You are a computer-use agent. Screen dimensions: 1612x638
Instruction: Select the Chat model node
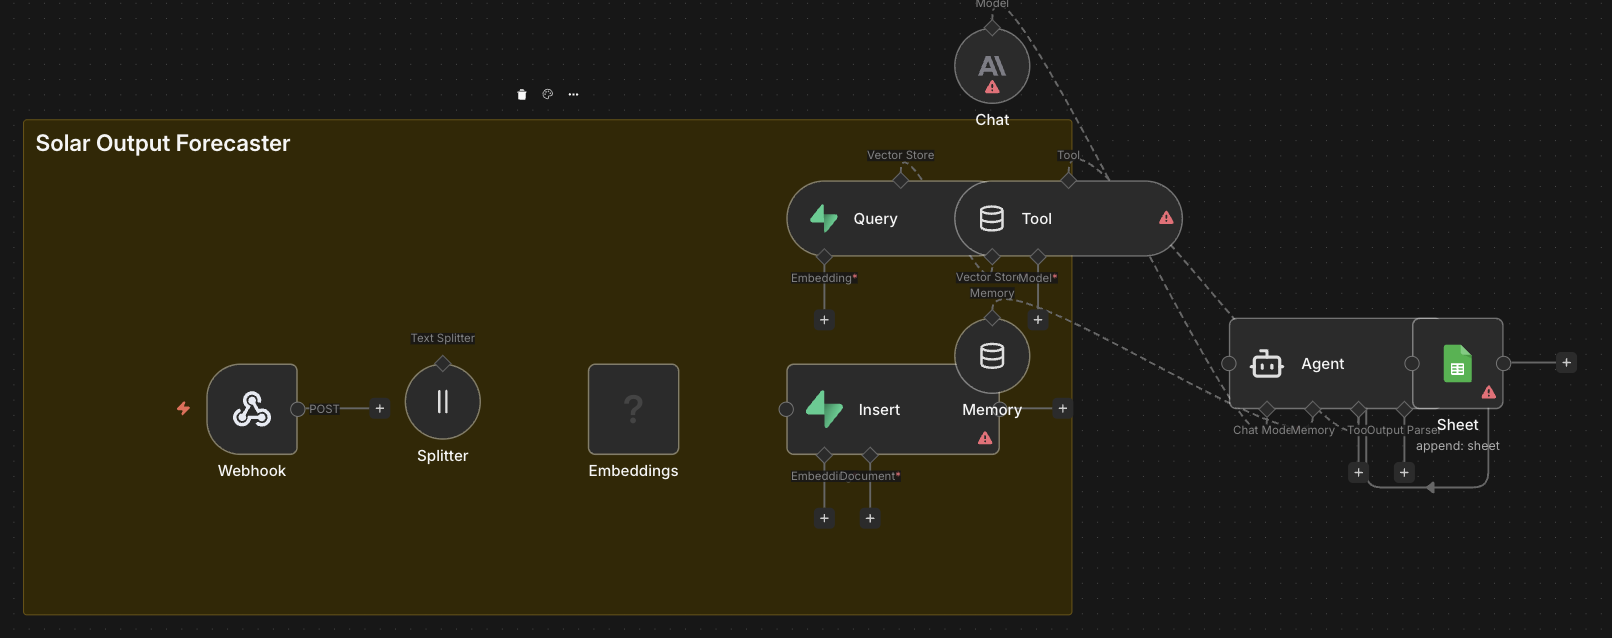coord(992,66)
